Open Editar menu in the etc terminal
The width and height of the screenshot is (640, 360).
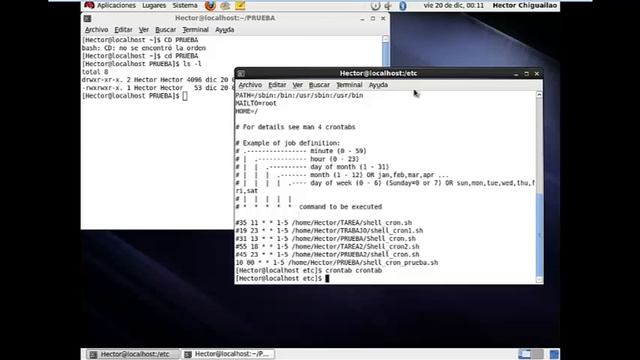(x=277, y=85)
